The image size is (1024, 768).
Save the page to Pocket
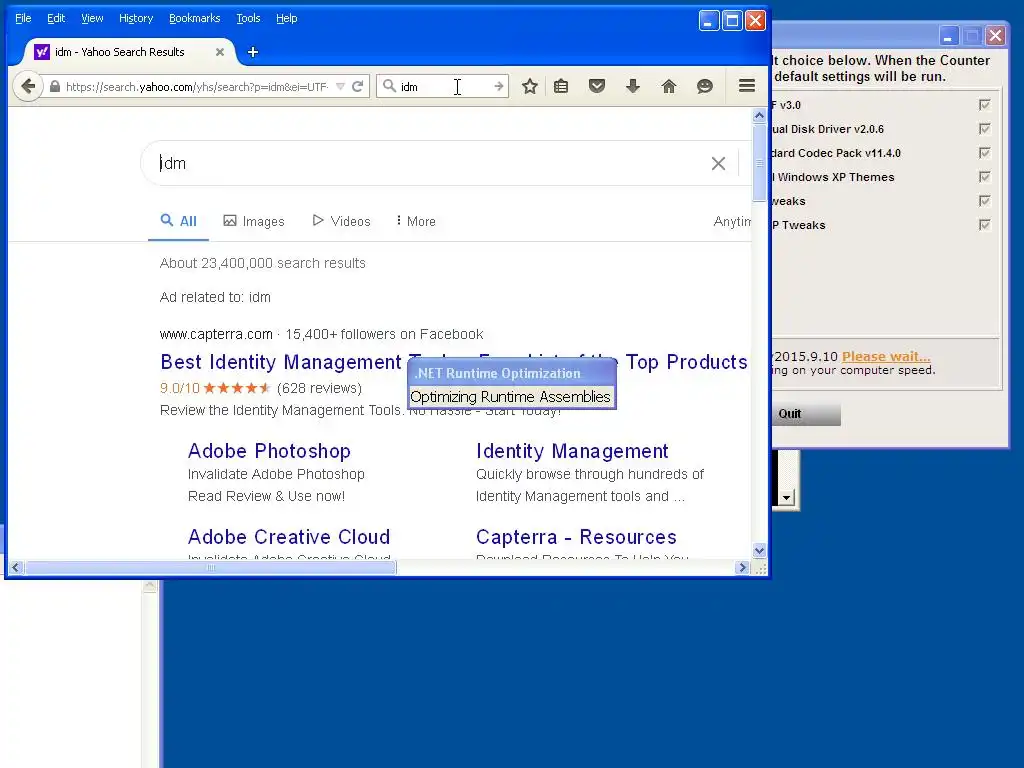597,86
